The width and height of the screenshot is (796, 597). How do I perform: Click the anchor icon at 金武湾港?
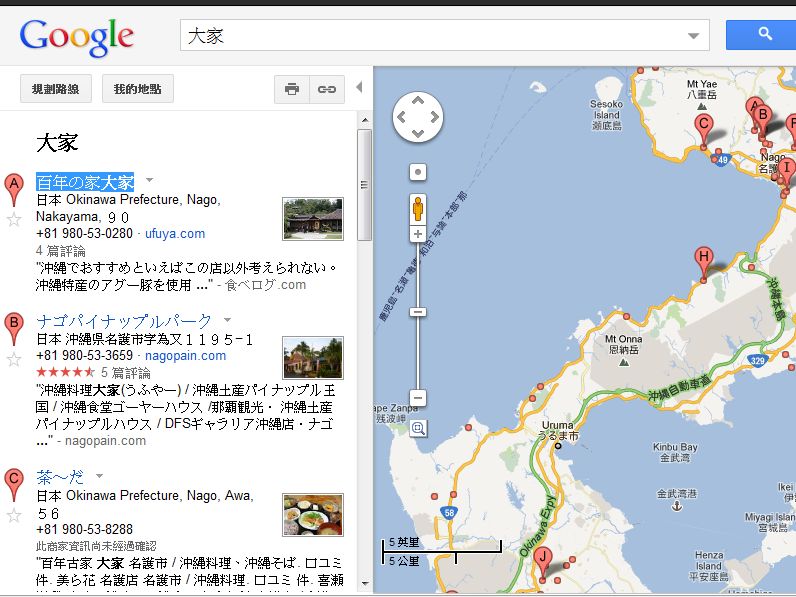pyautogui.click(x=677, y=506)
